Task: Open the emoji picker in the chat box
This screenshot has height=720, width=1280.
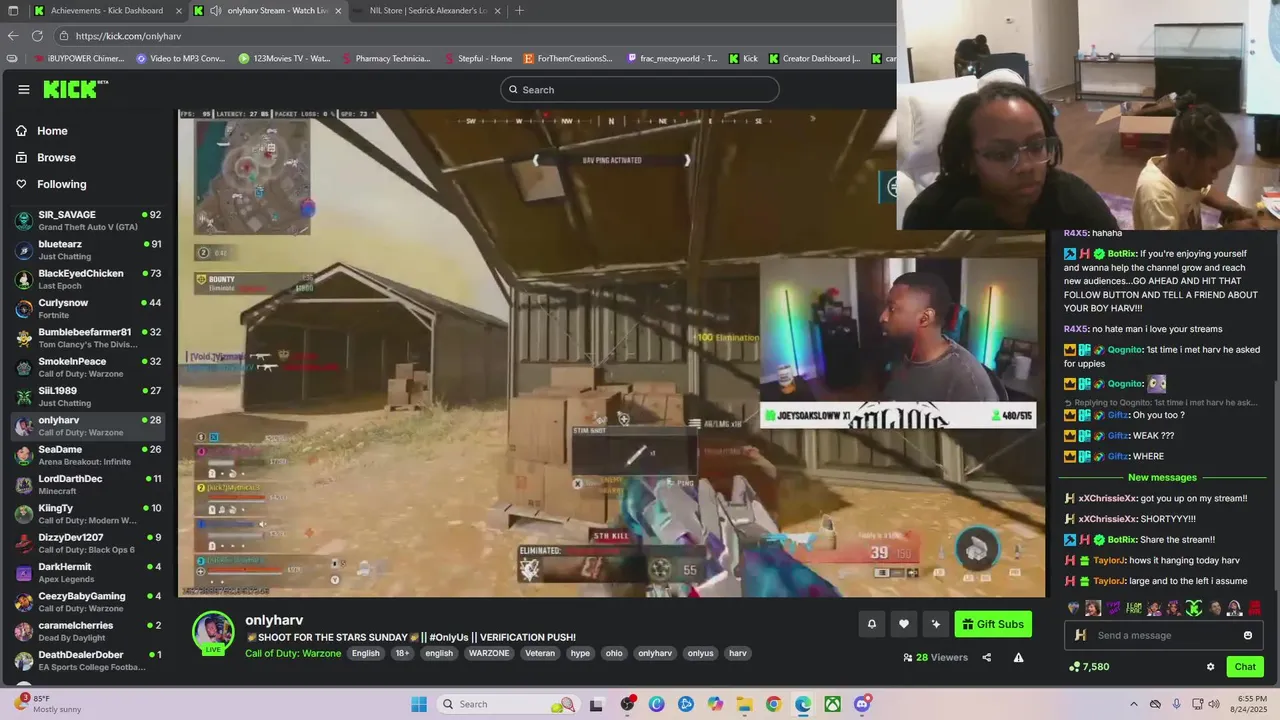Action: 1248,635
